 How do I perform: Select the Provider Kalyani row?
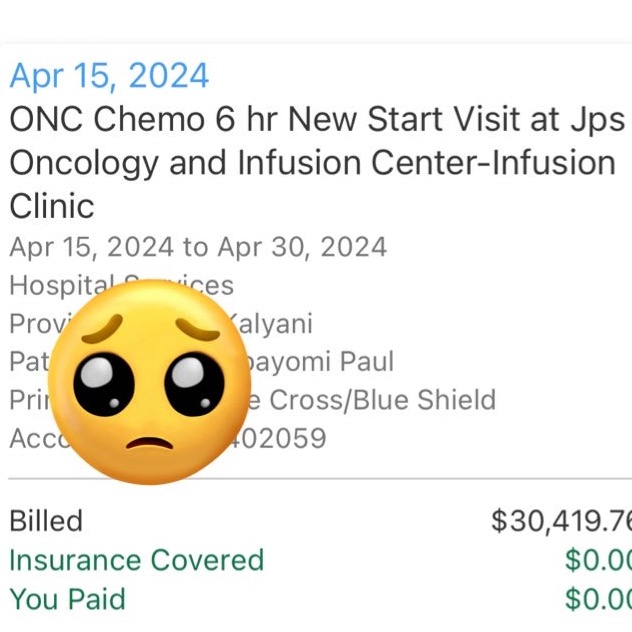(161, 324)
